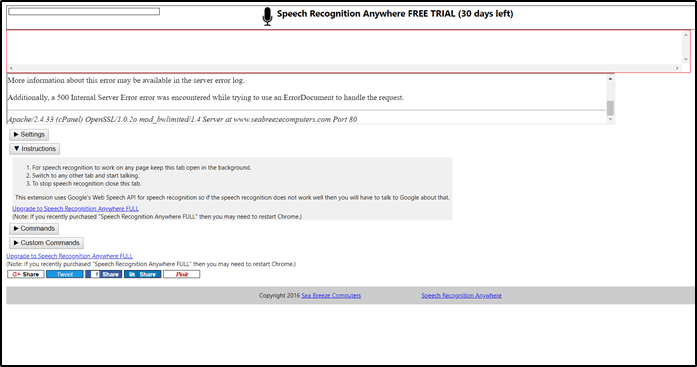This screenshot has height=367, width=697.
Task: Click down arrow of red text area scrollbar
Action: pyautogui.click(x=686, y=60)
